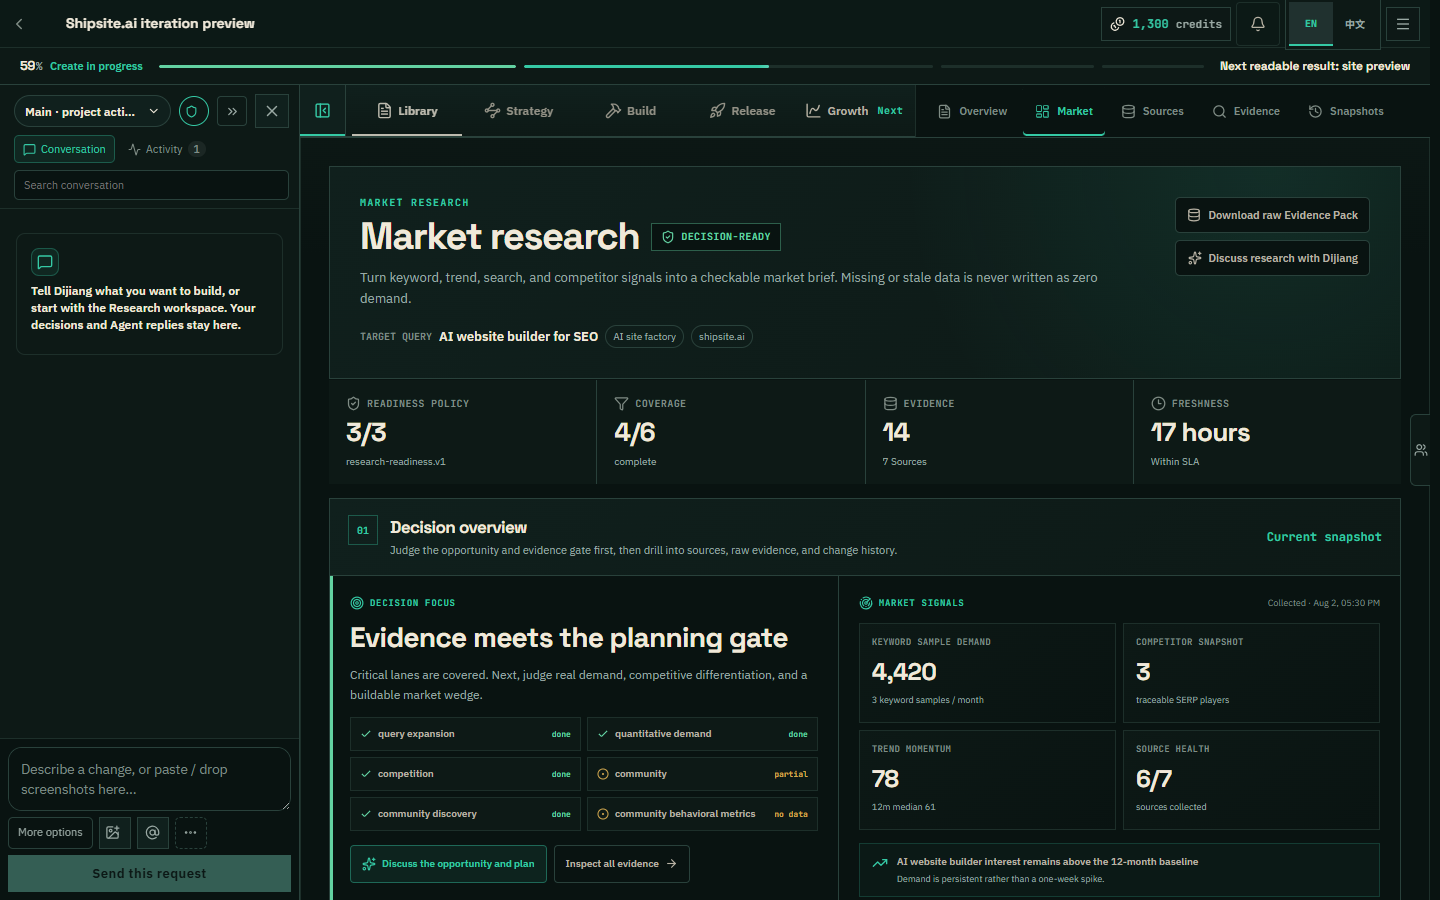Image resolution: width=1440 pixels, height=900 pixels.
Task: Select the query expansion row
Action: coord(465,734)
